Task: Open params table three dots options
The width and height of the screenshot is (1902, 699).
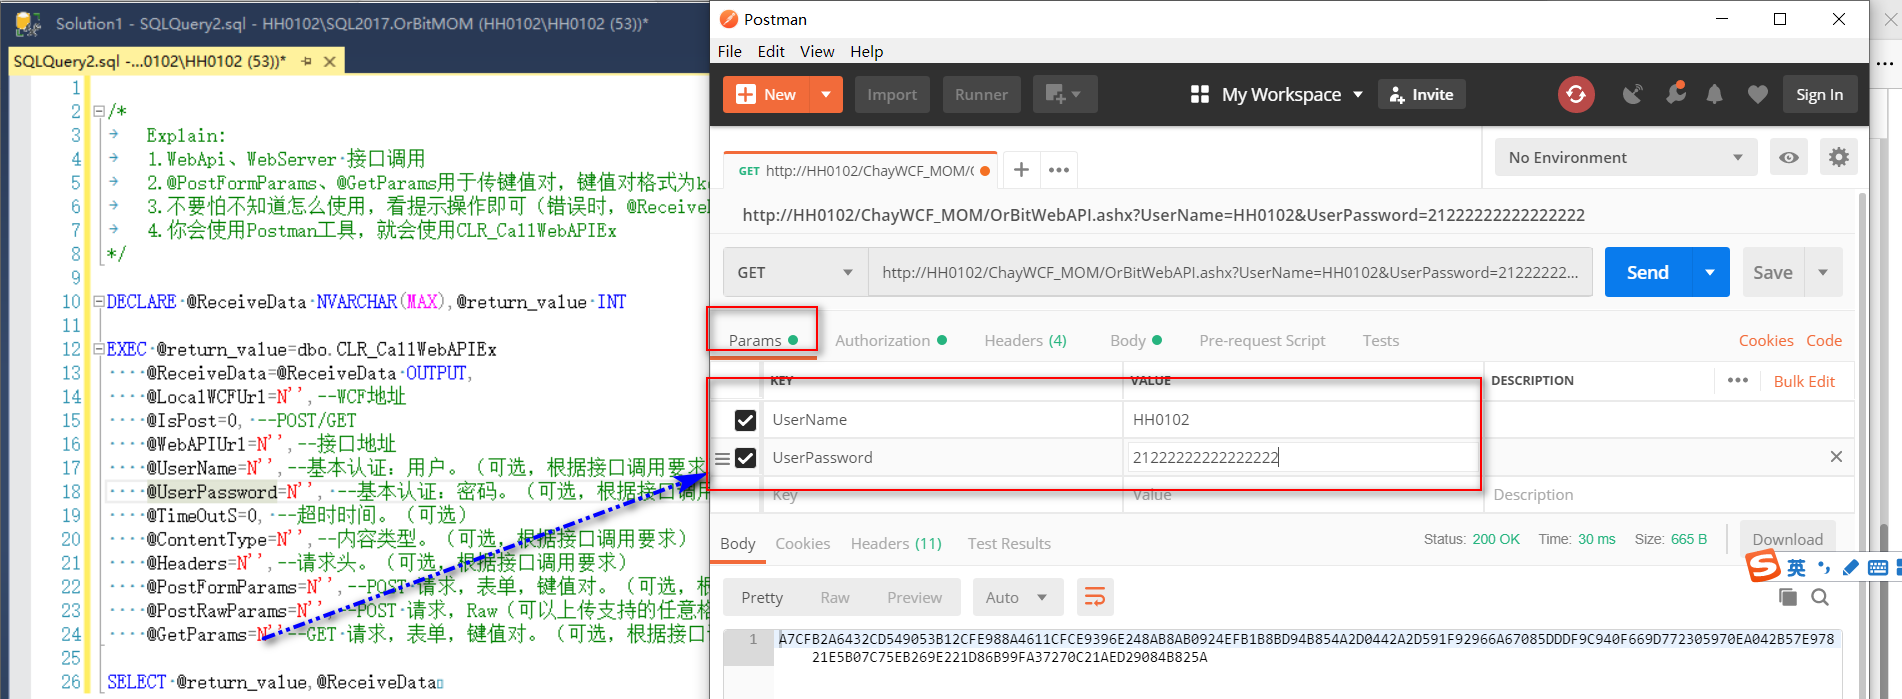Action: (1737, 380)
